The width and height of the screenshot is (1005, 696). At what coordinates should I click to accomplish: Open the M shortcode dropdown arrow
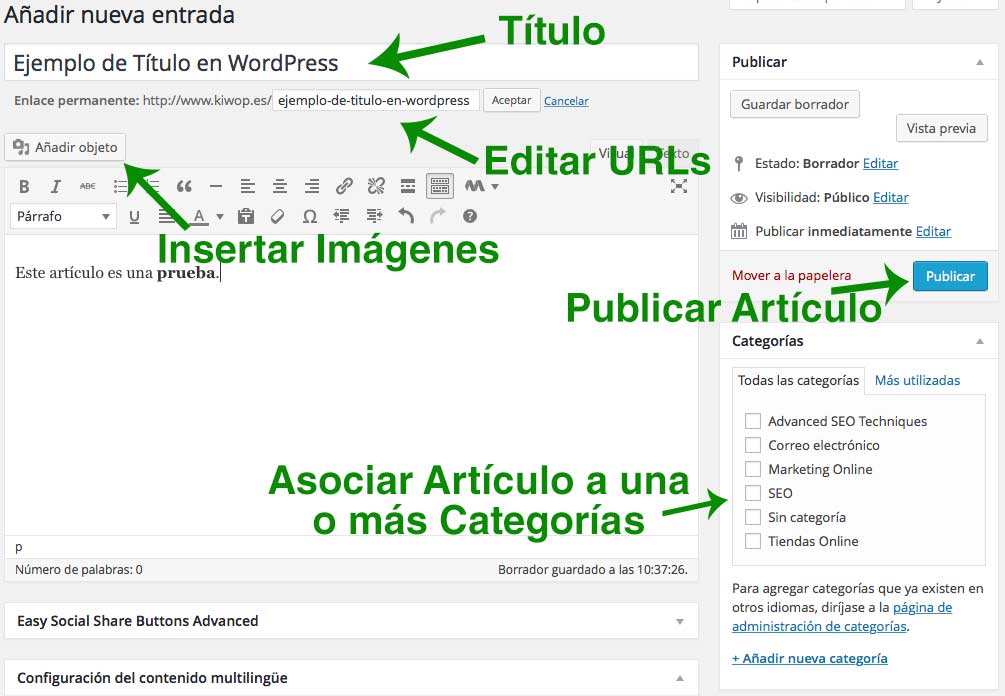(495, 187)
